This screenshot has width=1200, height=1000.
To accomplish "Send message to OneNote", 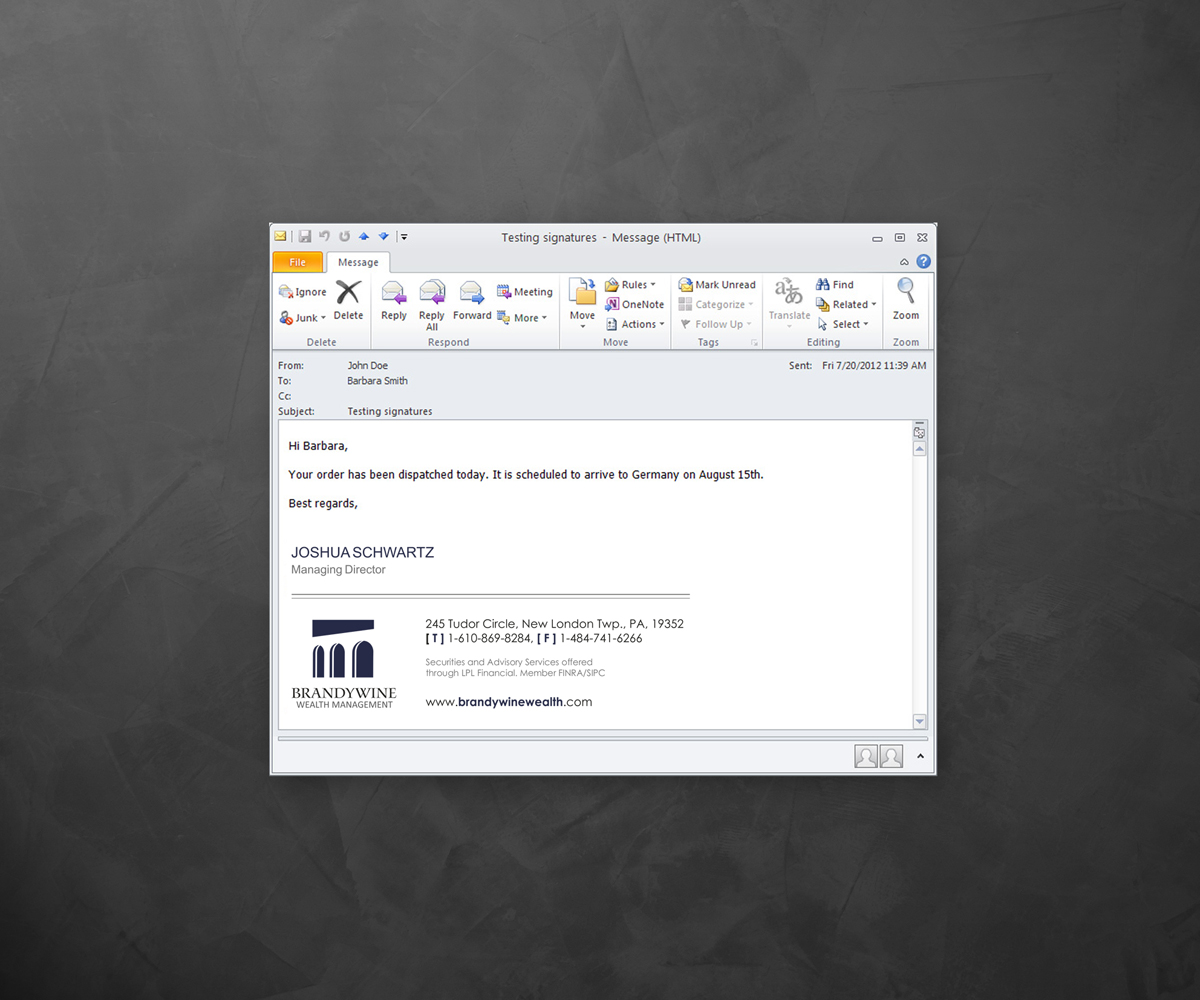I will (x=635, y=305).
